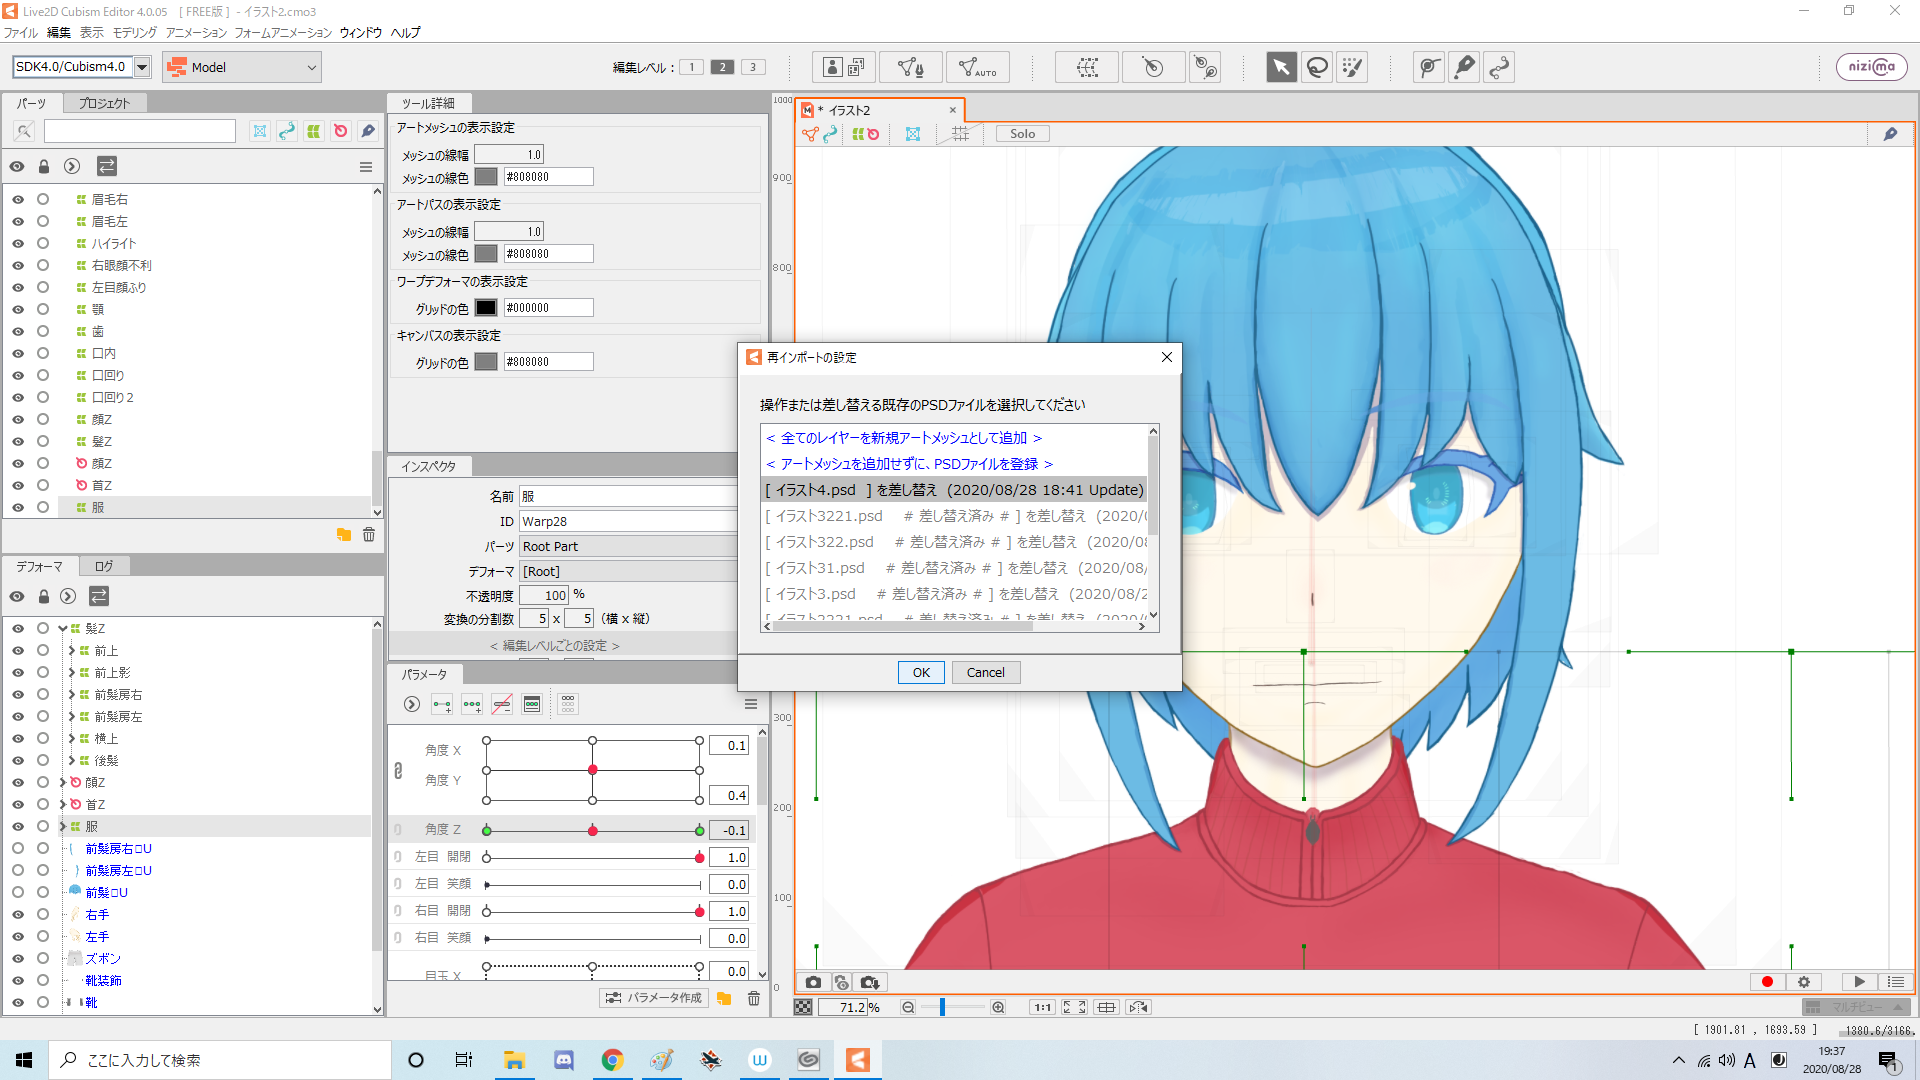The width and height of the screenshot is (1920, 1080).
Task: Click the parameter panel hamburger menu
Action: tap(751, 704)
